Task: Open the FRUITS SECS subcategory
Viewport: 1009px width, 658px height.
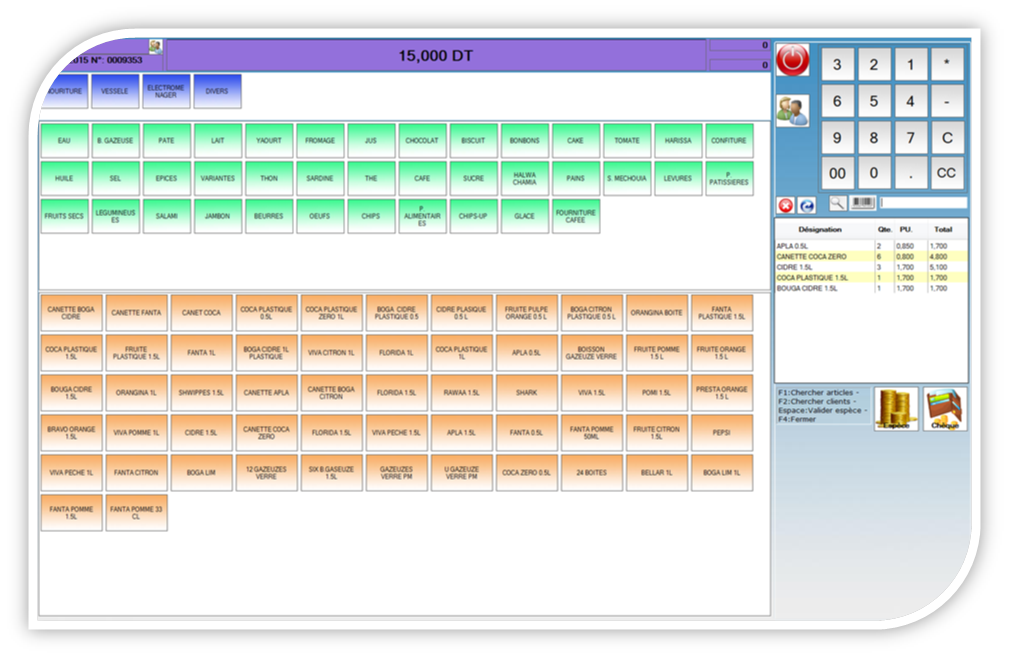Action: 64,216
